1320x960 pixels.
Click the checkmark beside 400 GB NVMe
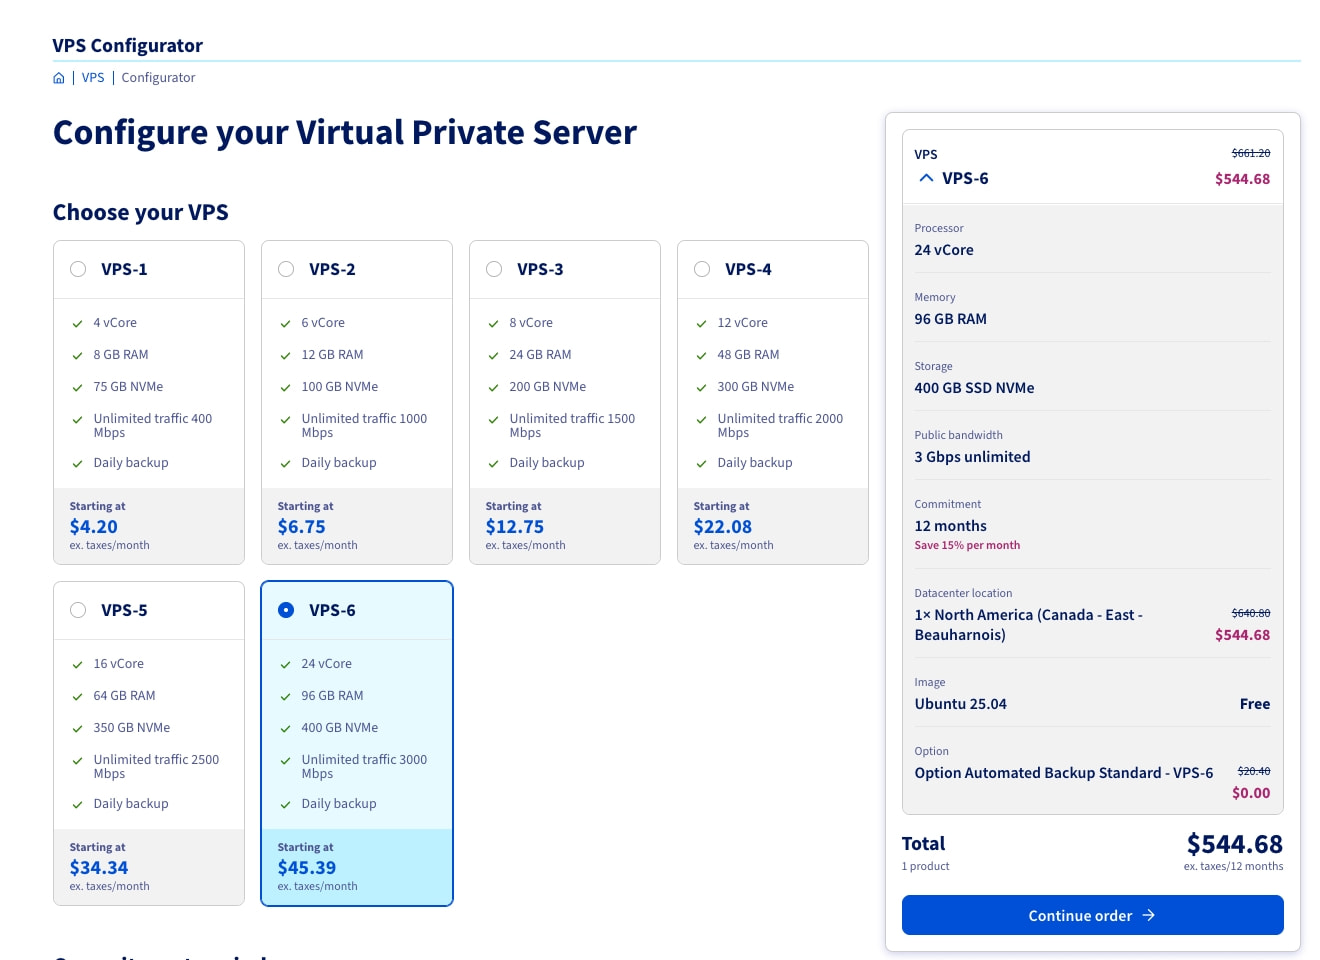pyautogui.click(x=285, y=729)
